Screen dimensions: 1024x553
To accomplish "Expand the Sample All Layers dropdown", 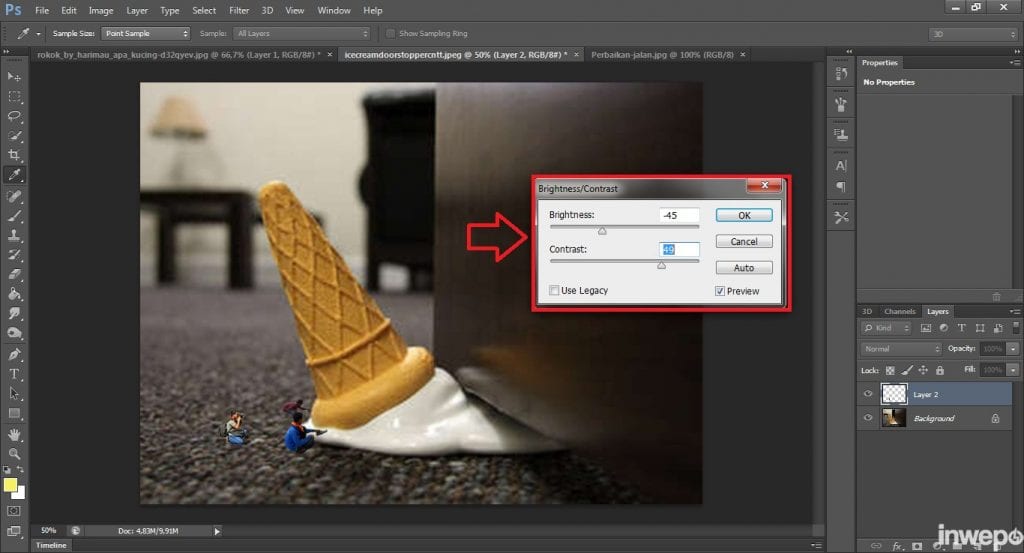I will tap(300, 33).
